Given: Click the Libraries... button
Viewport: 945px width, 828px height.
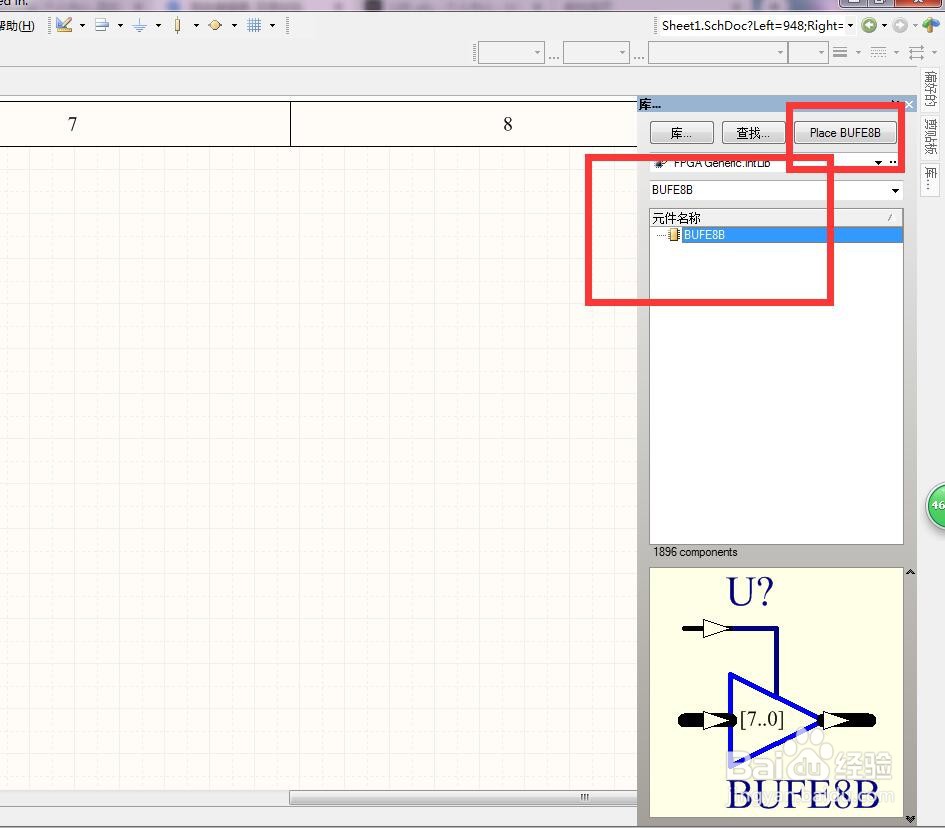Looking at the screenshot, I should (682, 133).
